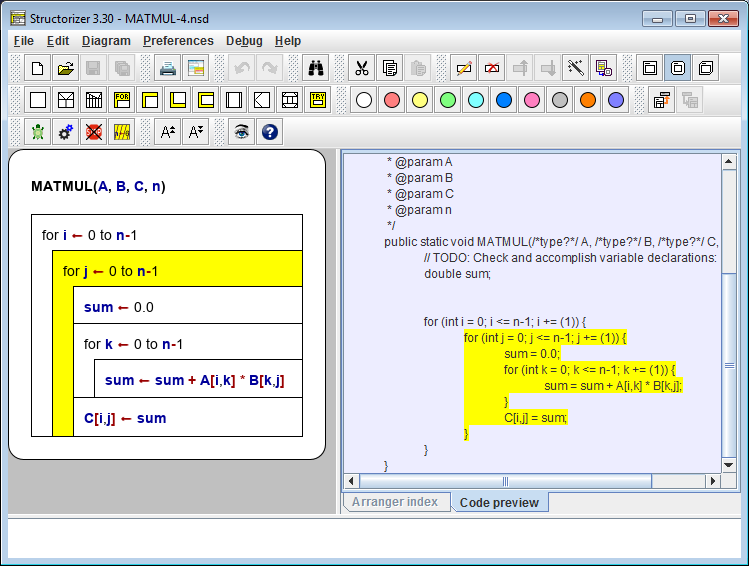Click the code preview scroll-up arrow
This screenshot has width=749, height=566.
(728, 161)
